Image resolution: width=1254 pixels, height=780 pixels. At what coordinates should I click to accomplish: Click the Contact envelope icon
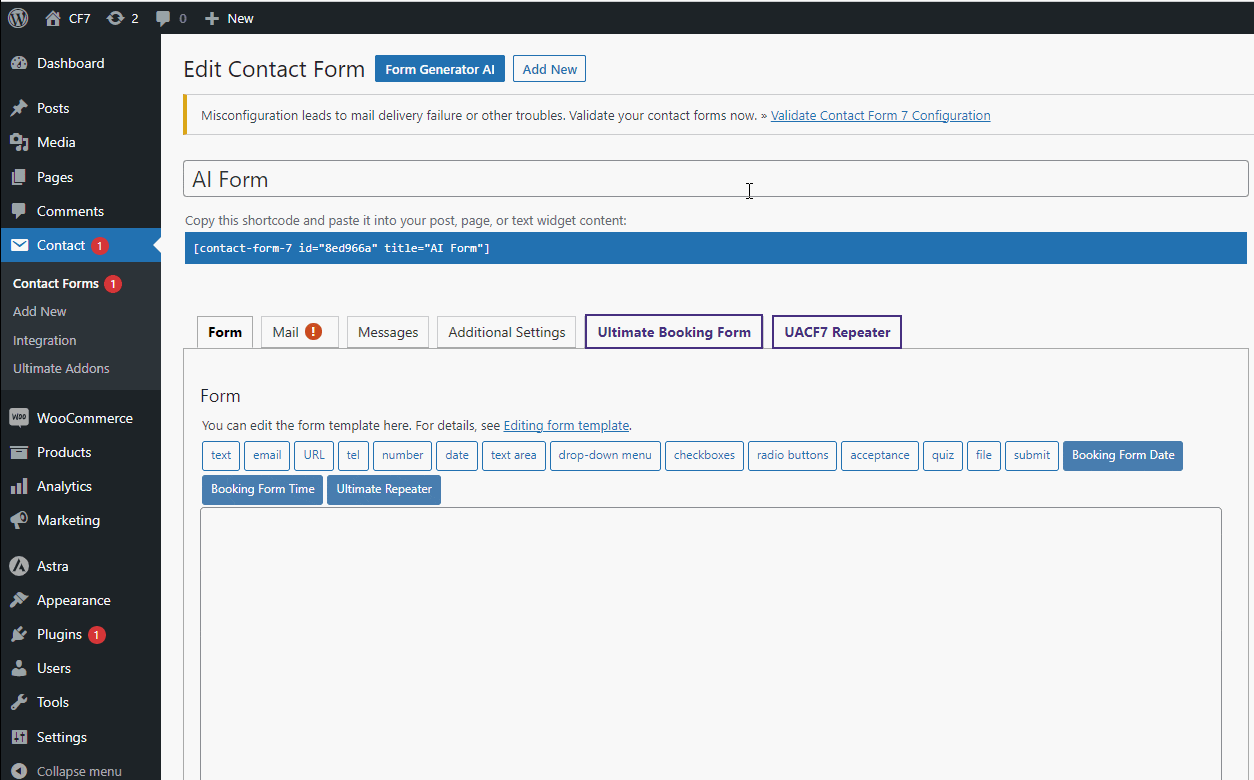19,245
